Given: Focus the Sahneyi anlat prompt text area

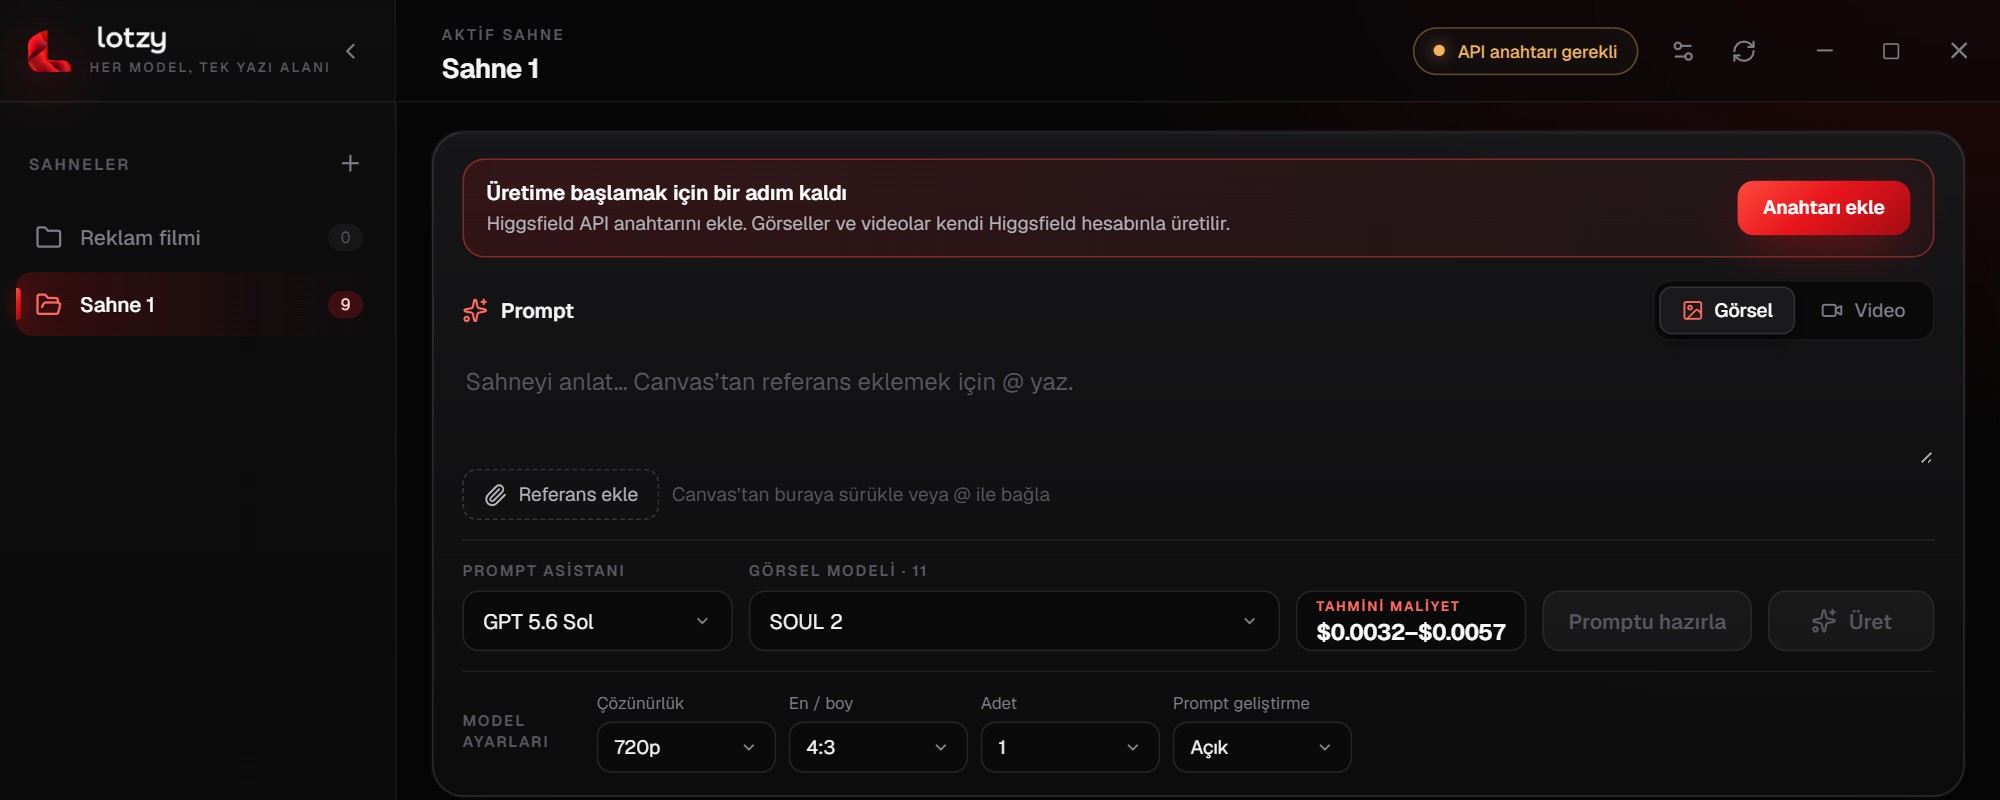Looking at the screenshot, I should pyautogui.click(x=1197, y=410).
